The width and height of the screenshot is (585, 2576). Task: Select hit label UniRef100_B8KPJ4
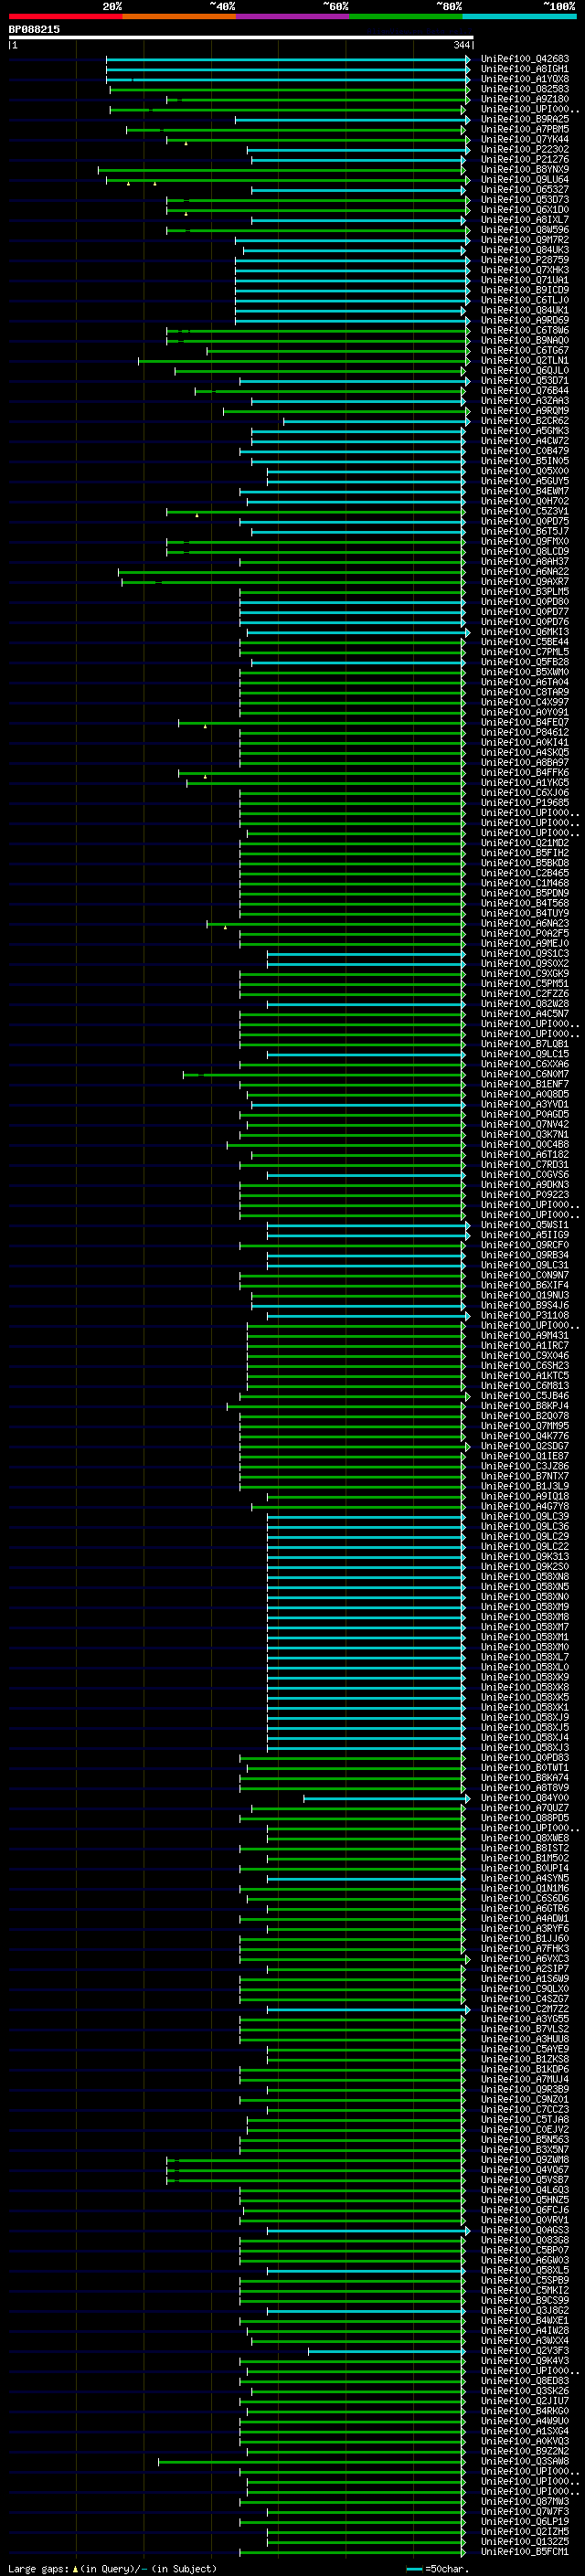coord(525,1405)
